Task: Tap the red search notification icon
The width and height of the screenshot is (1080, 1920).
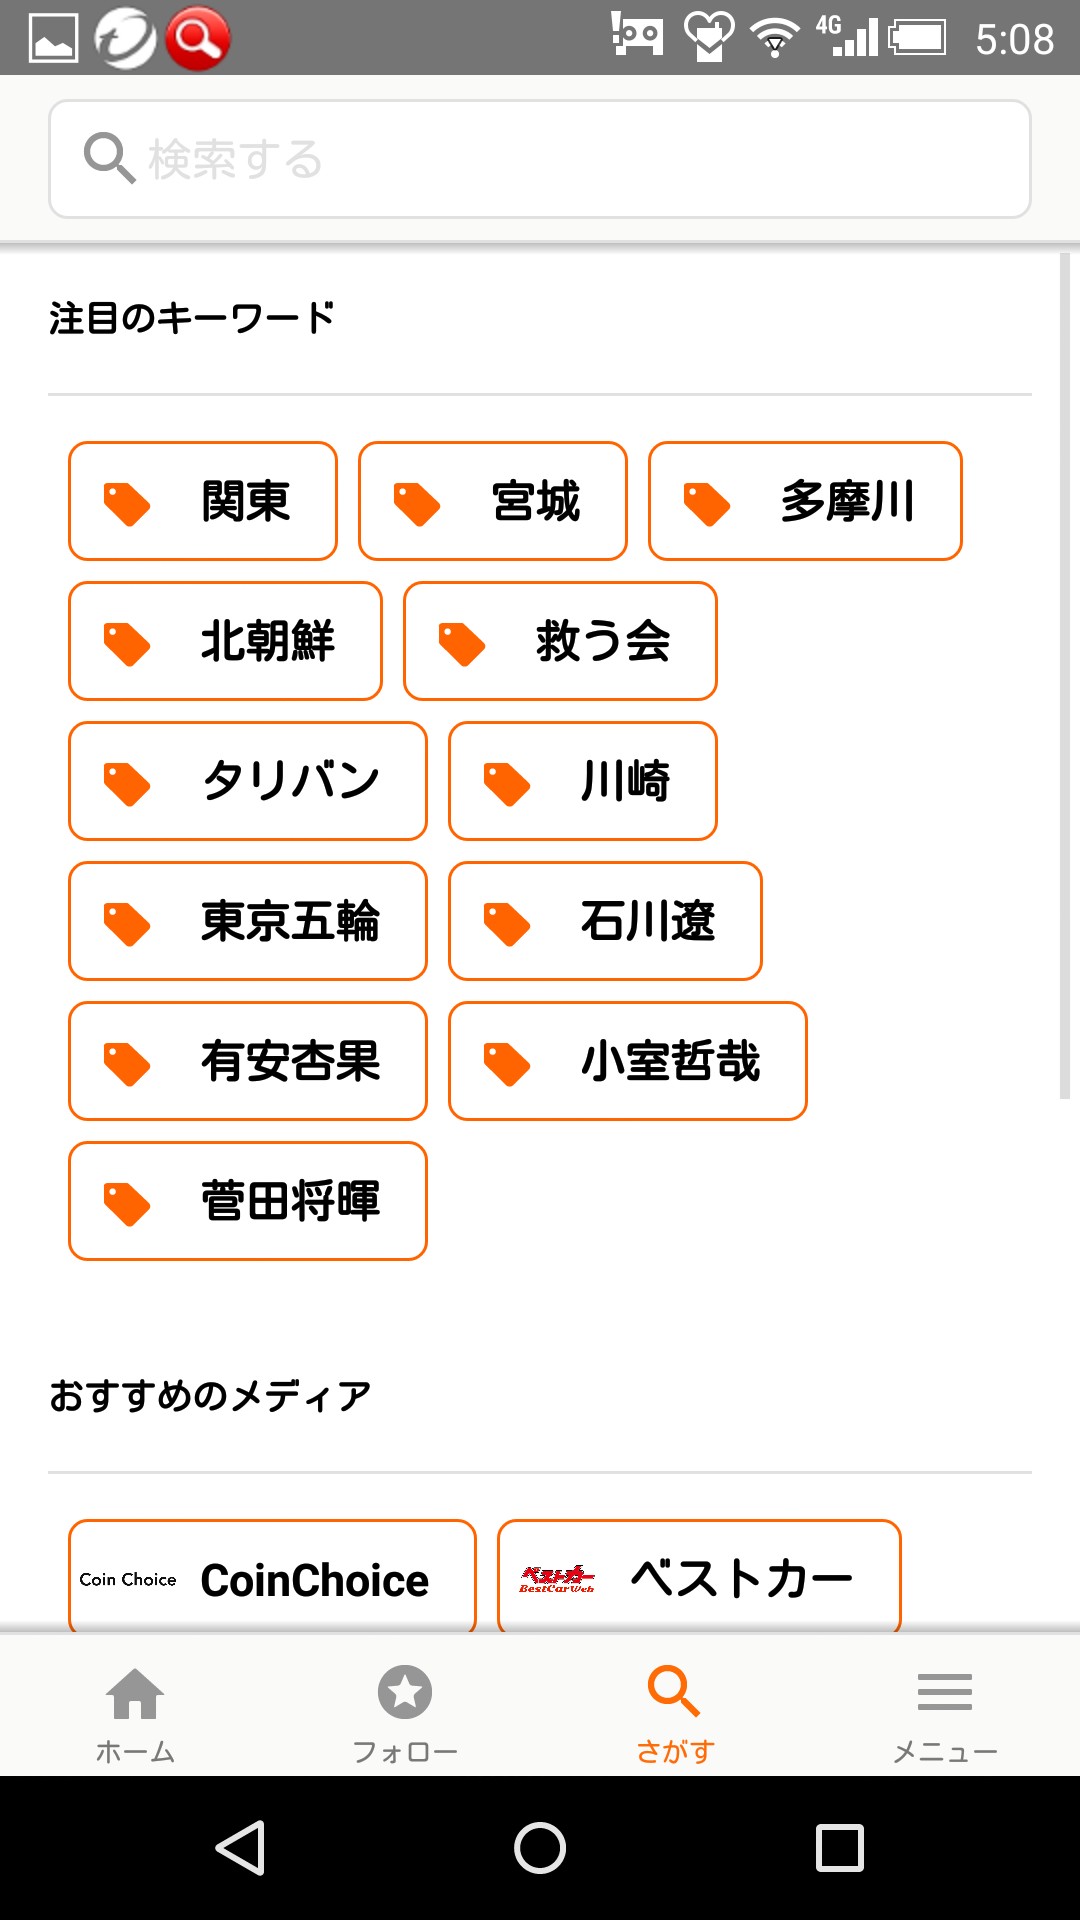Action: (x=198, y=38)
